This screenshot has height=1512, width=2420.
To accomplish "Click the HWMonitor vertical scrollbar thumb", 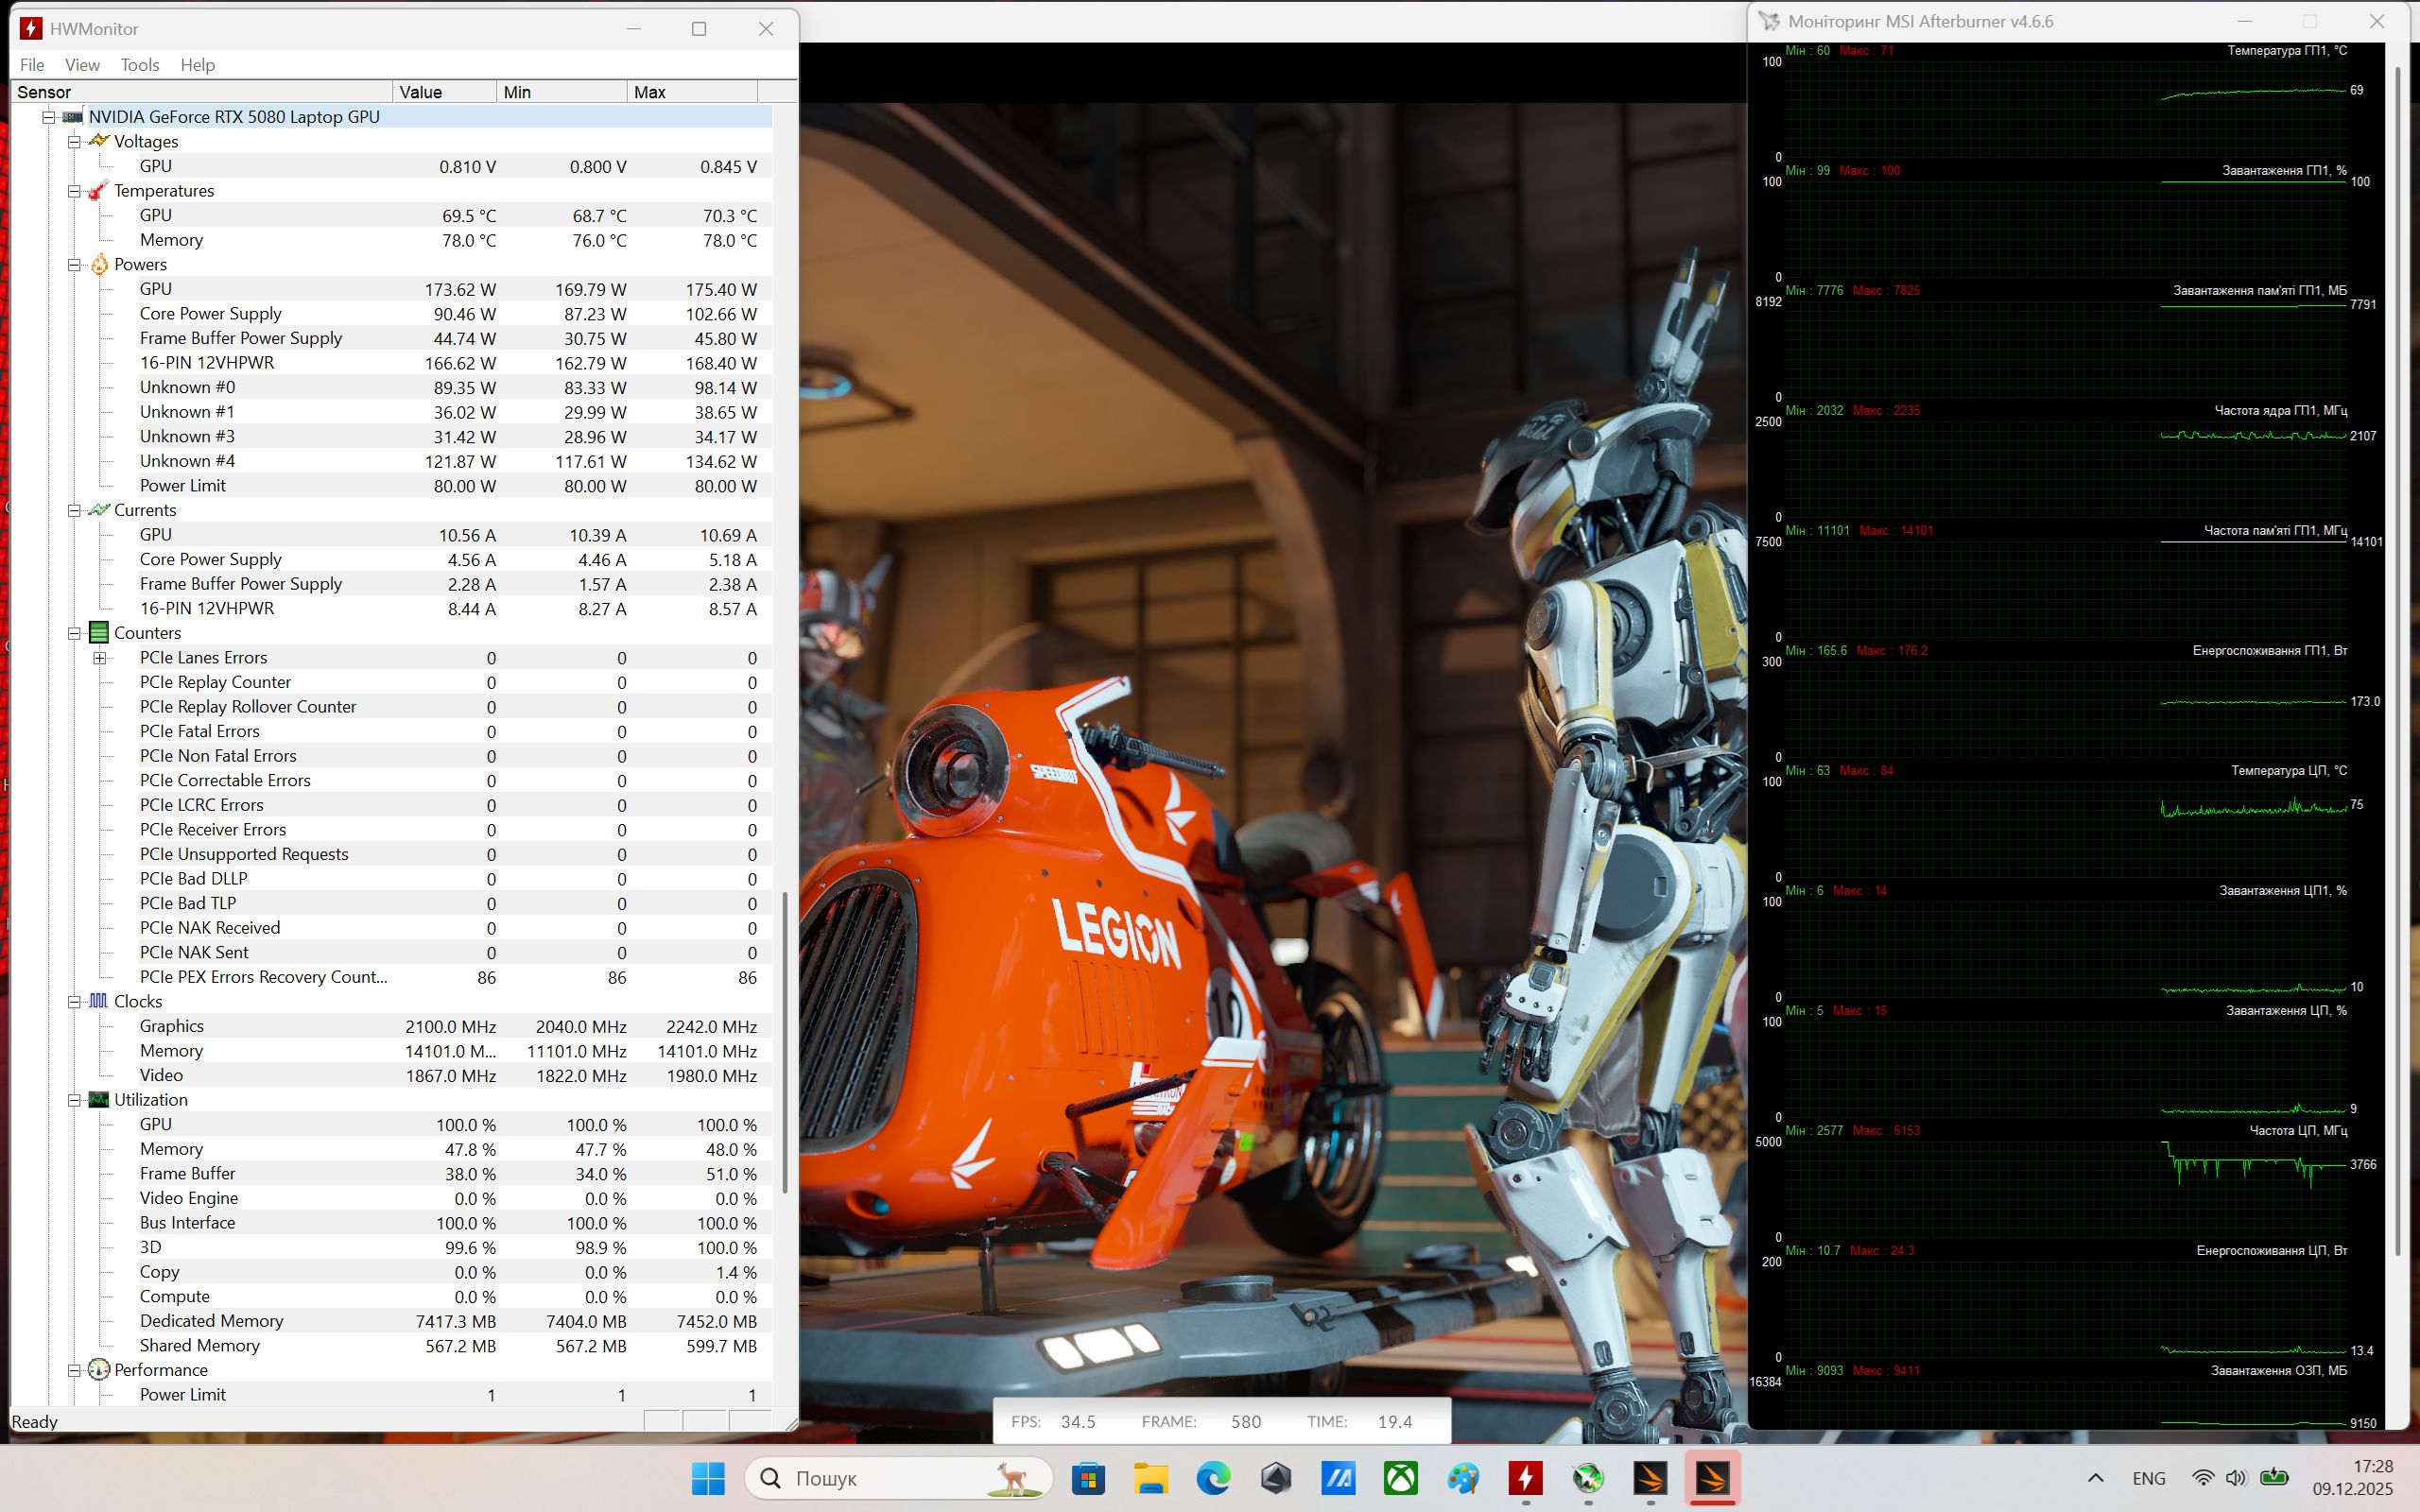I will click(x=785, y=1040).
